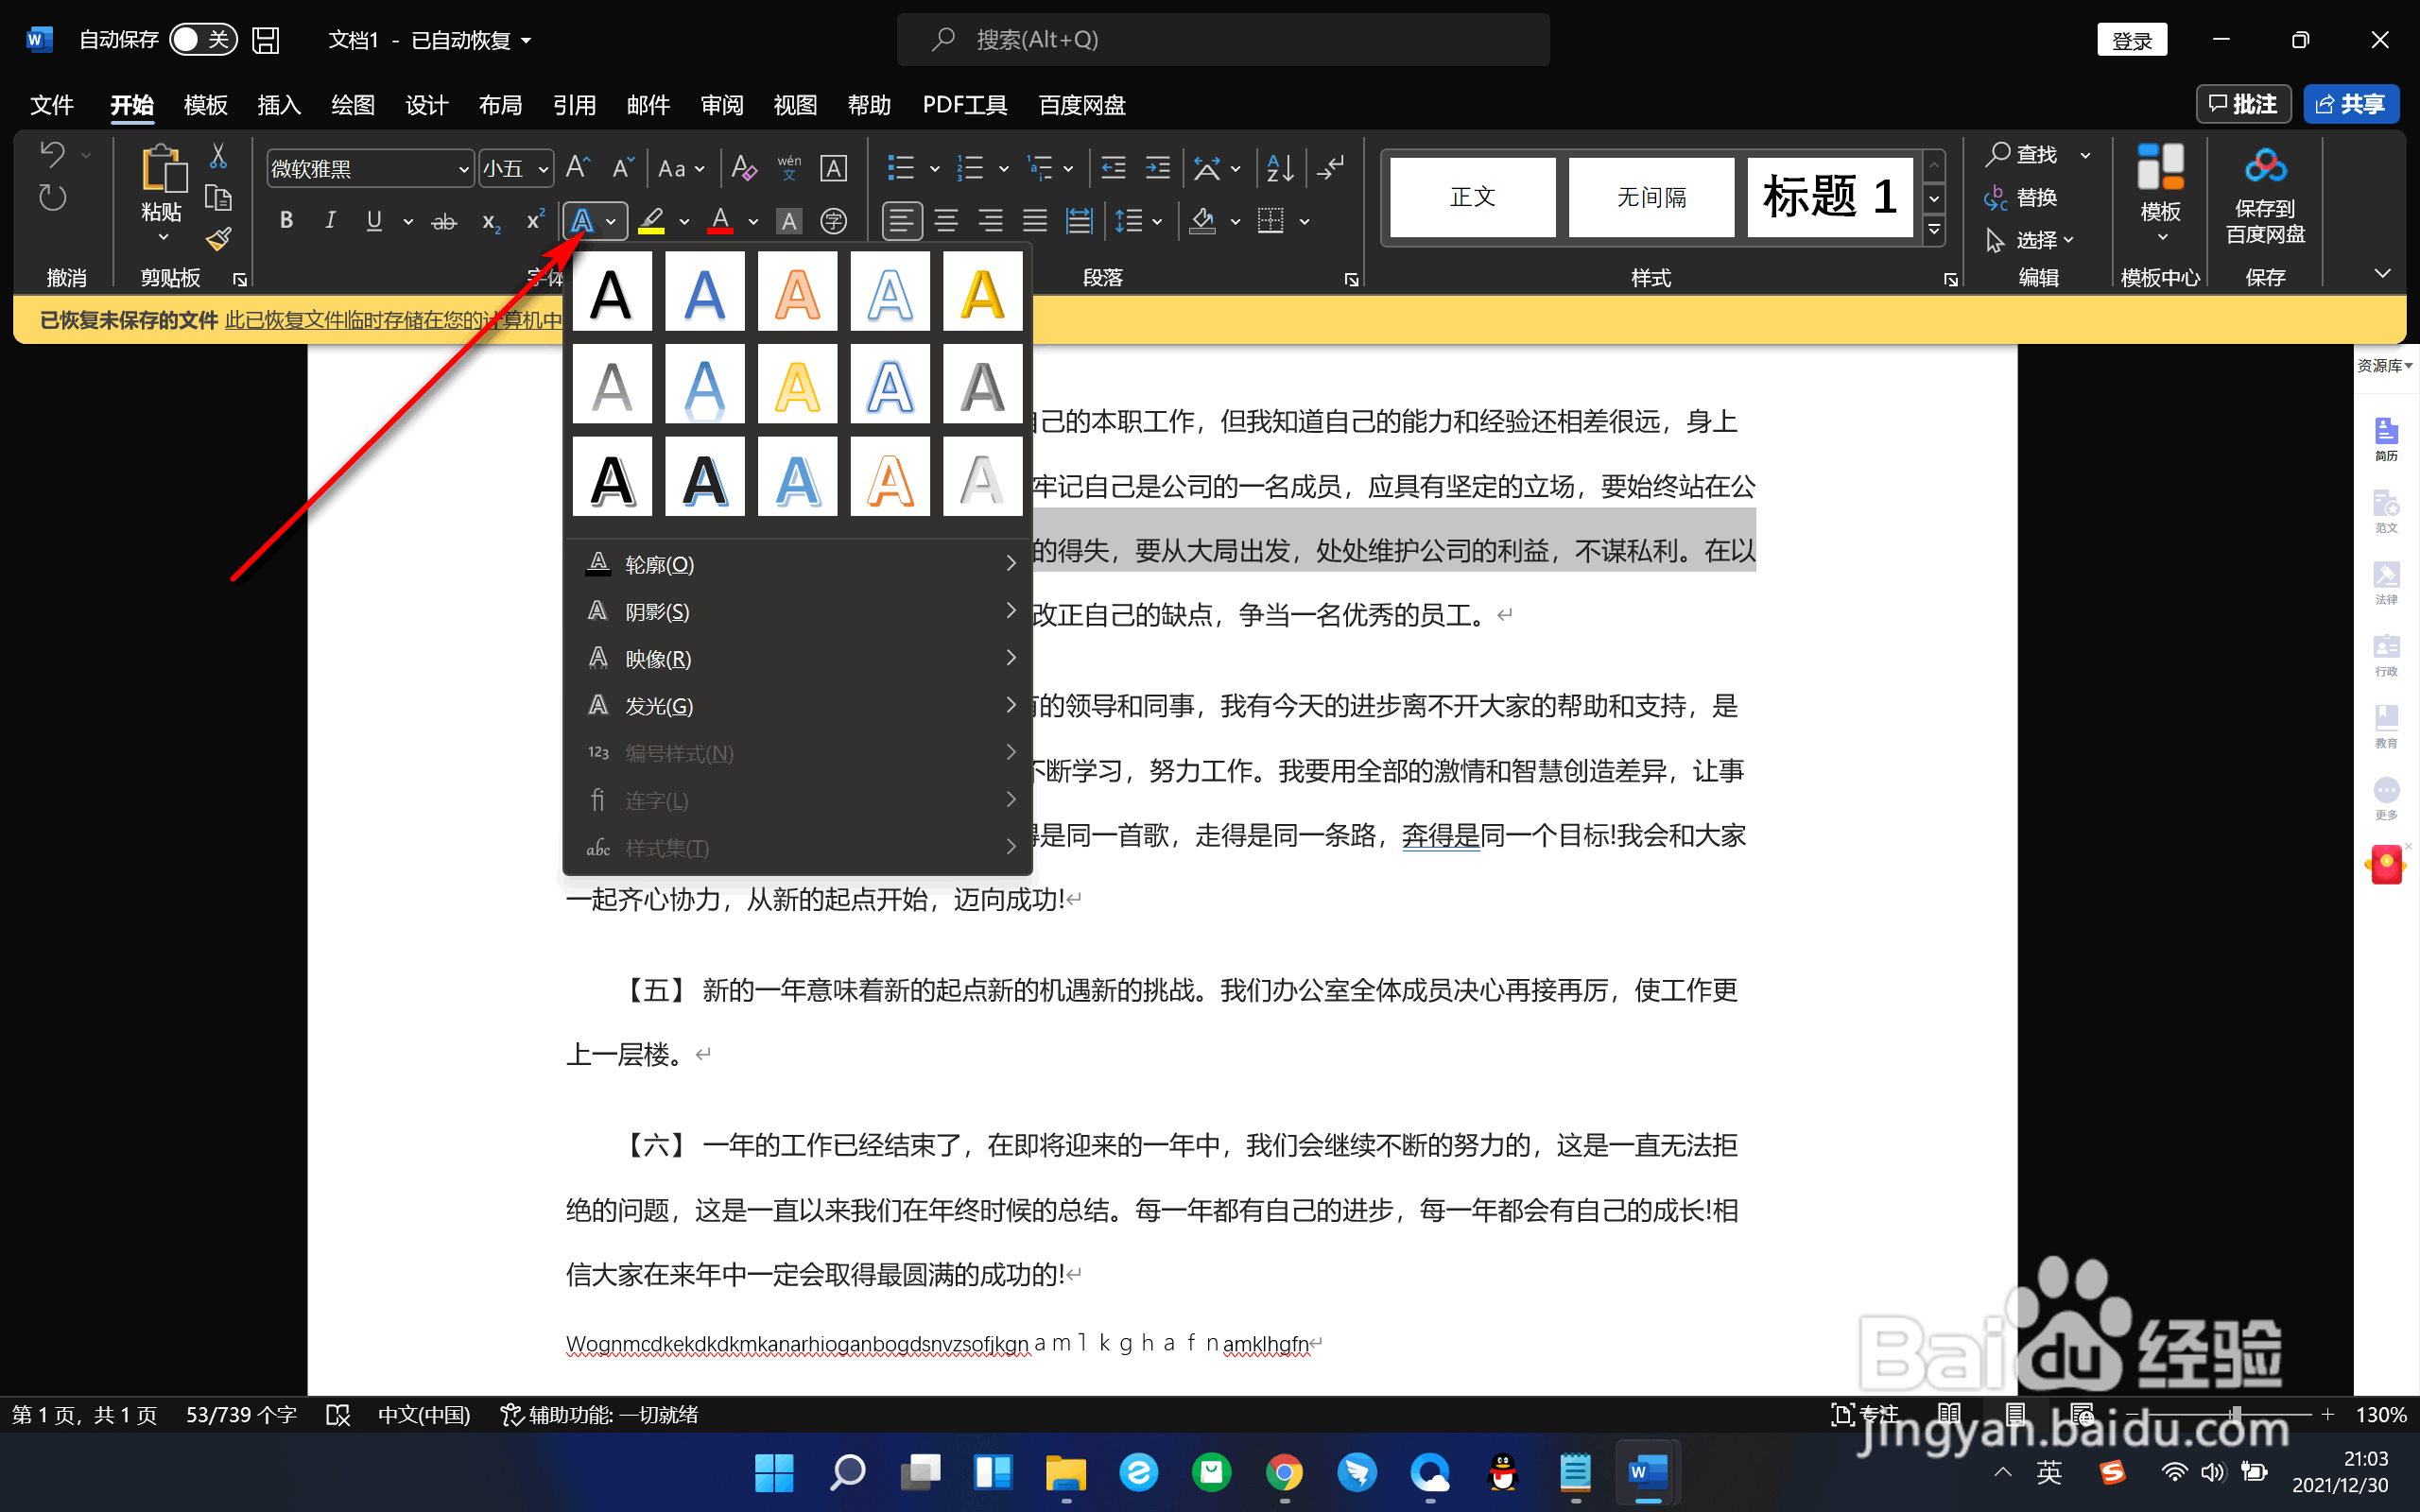Click the Save to Baidu Netdisk icon
Screen dimensions: 2420x1512
click(2265, 195)
